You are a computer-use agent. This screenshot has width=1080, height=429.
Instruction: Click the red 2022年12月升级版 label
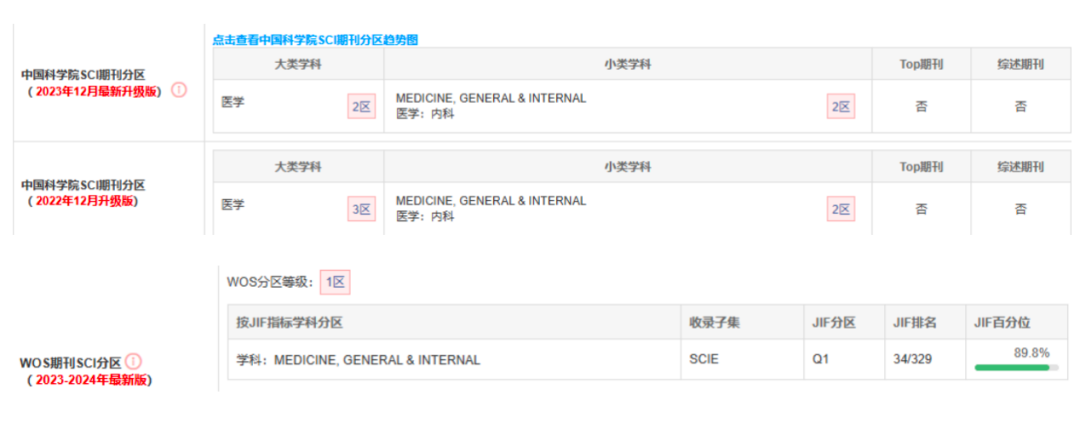pyautogui.click(x=83, y=201)
